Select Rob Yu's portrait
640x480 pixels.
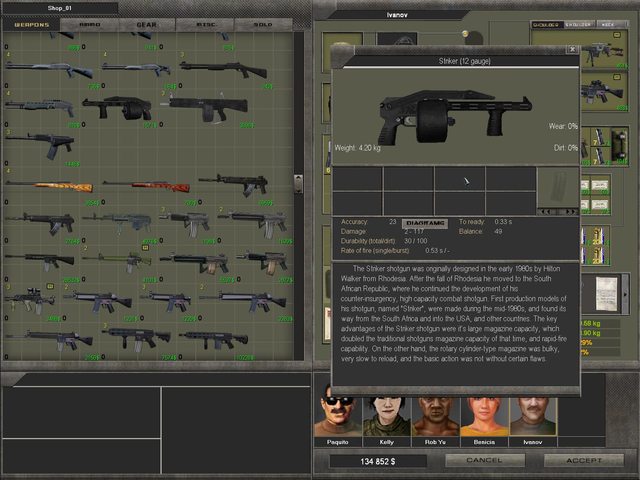pyautogui.click(x=436, y=416)
